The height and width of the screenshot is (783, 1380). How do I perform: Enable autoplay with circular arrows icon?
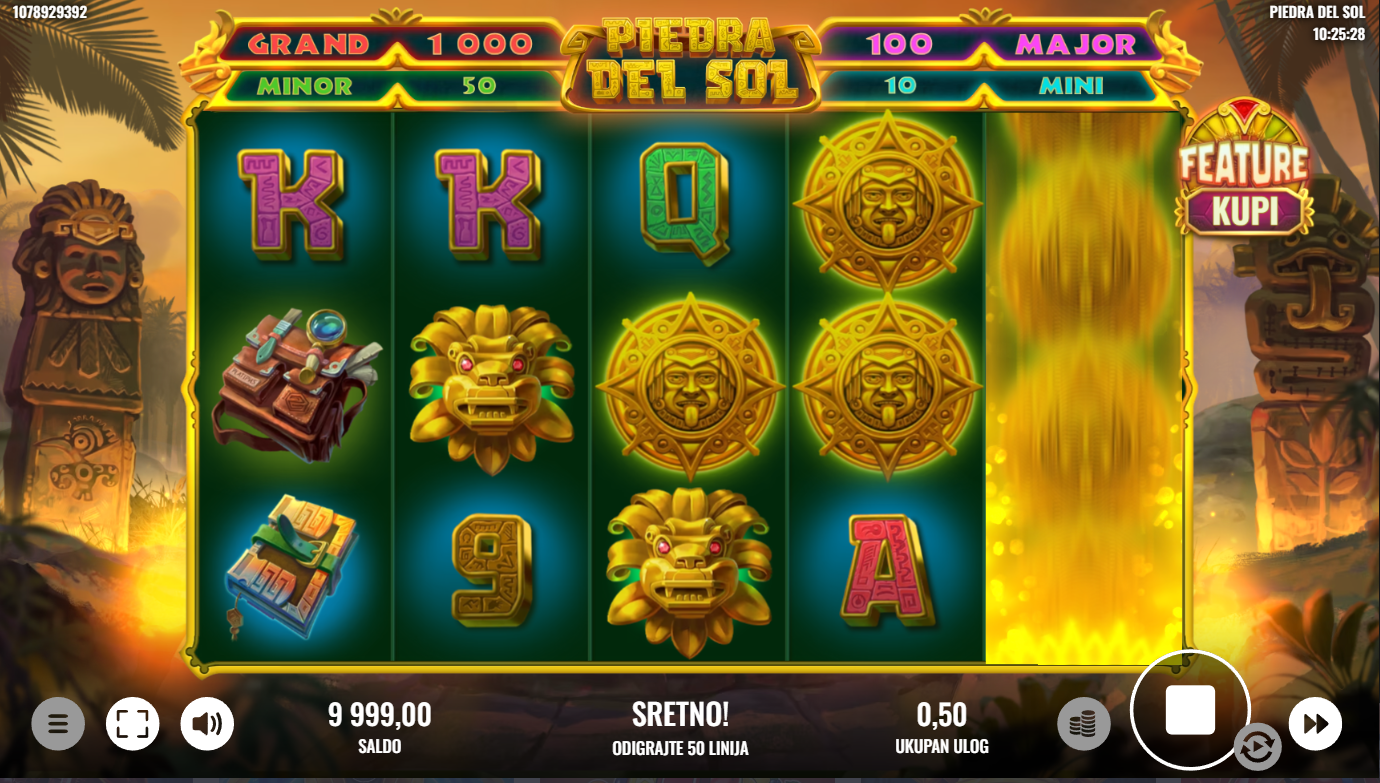point(1256,746)
